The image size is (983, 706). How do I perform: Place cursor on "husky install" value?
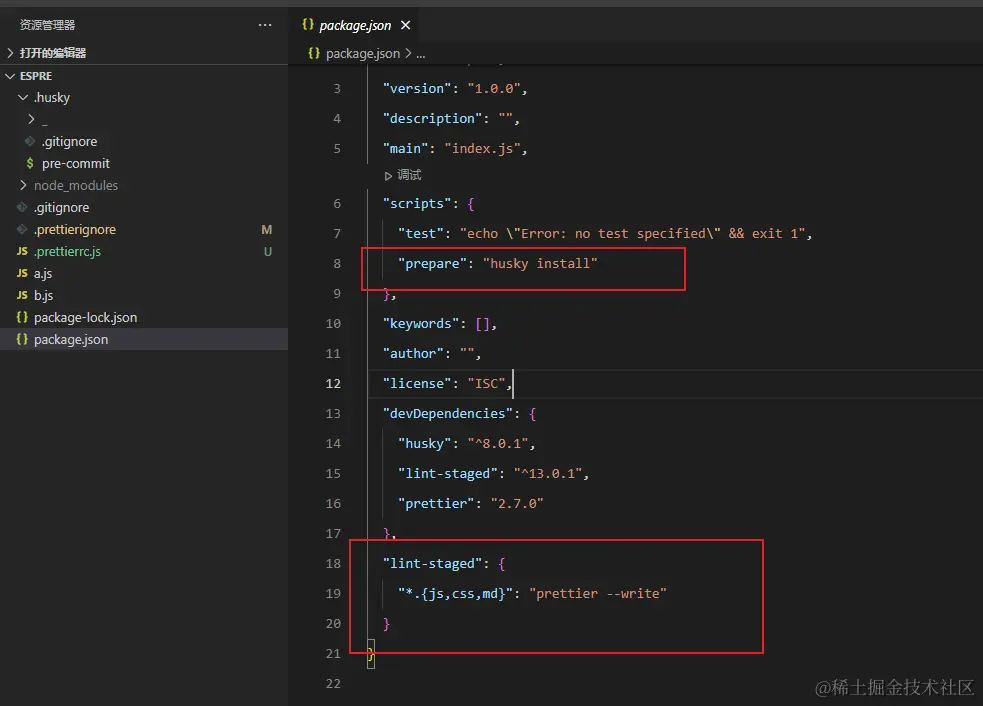pyautogui.click(x=540, y=263)
